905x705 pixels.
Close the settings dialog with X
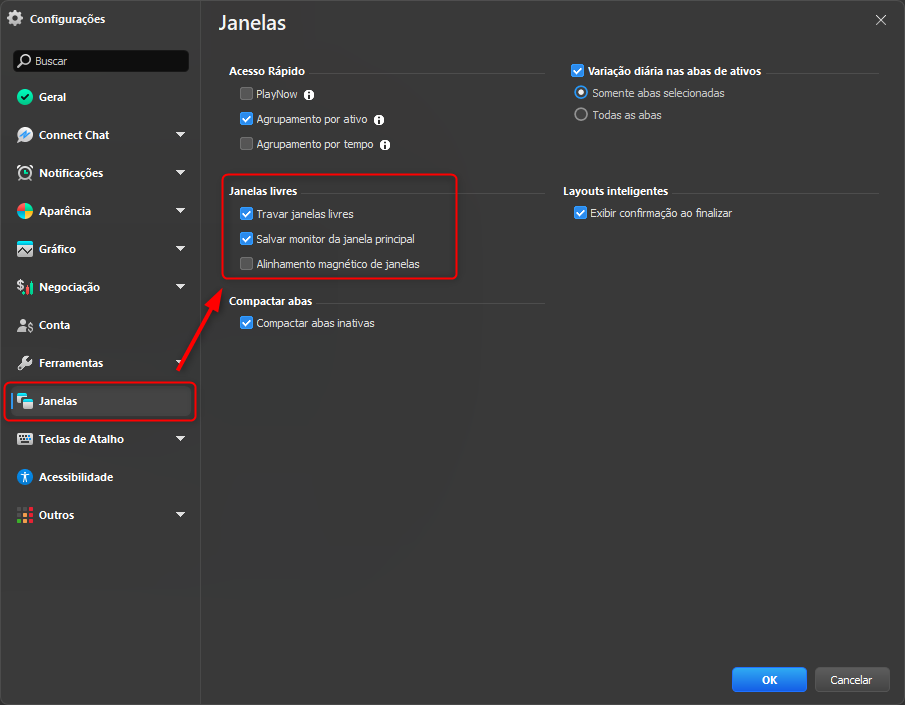click(x=881, y=20)
